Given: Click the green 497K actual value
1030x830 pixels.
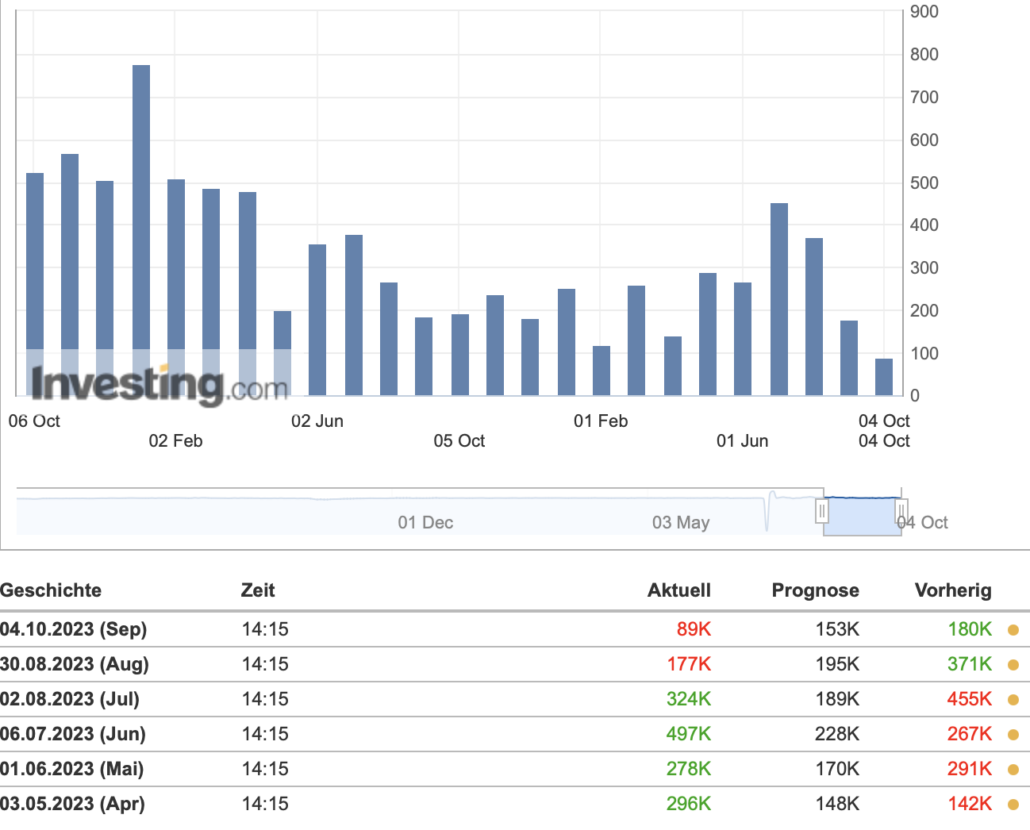Looking at the screenshot, I should 688,733.
